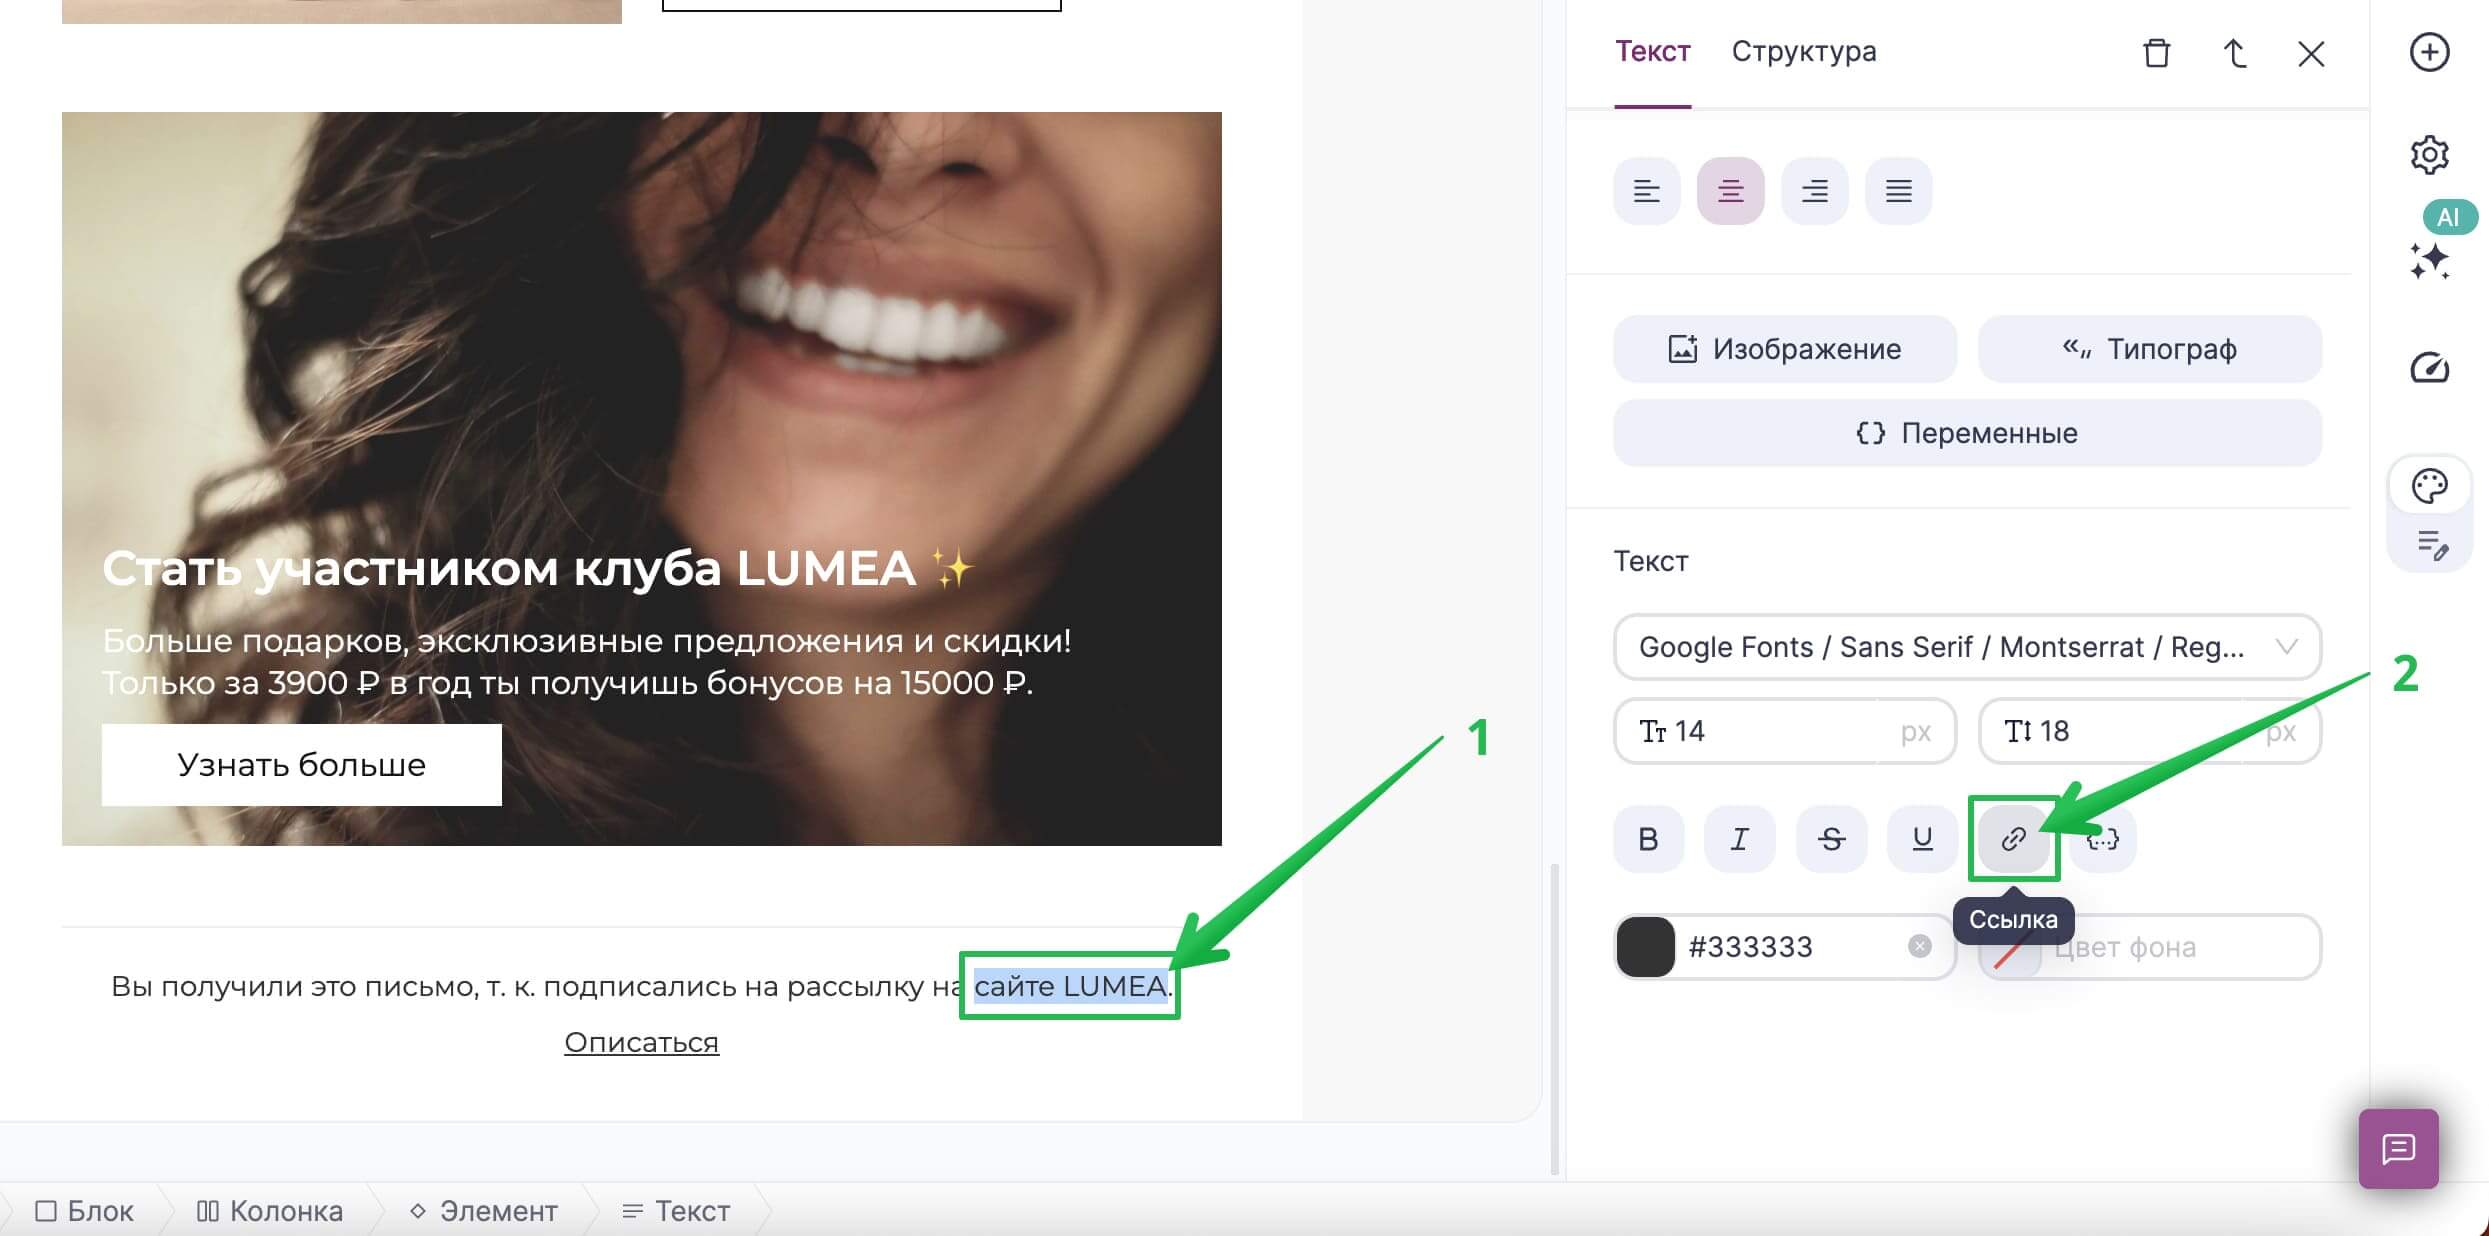Select the Блок breadcrumb
The width and height of the screenshot is (2489, 1236).
84,1211
